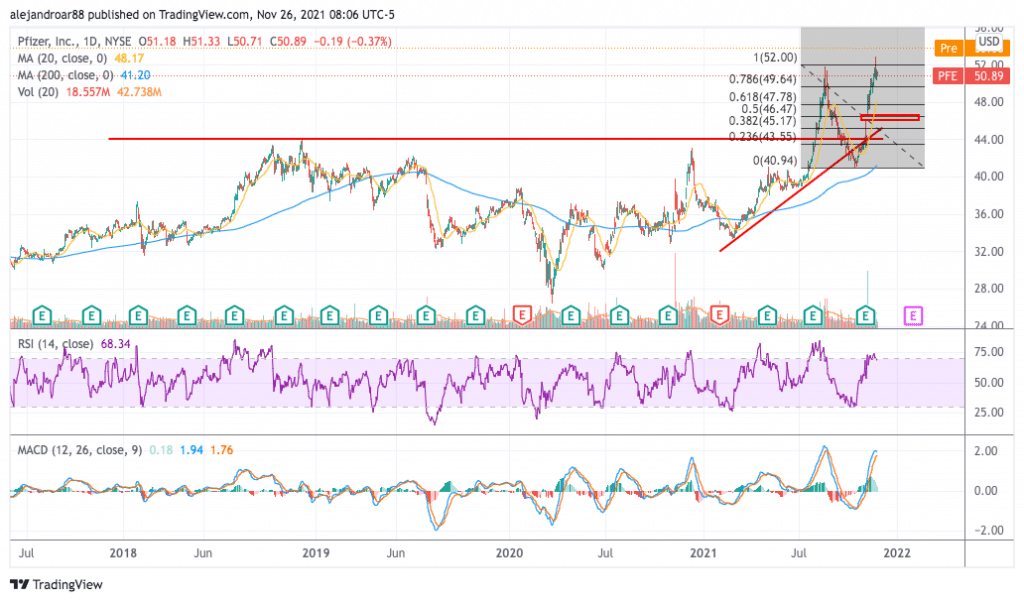Click the 1(52.00) Fibonacci level label
The height and width of the screenshot is (602, 1024).
pyautogui.click(x=775, y=57)
